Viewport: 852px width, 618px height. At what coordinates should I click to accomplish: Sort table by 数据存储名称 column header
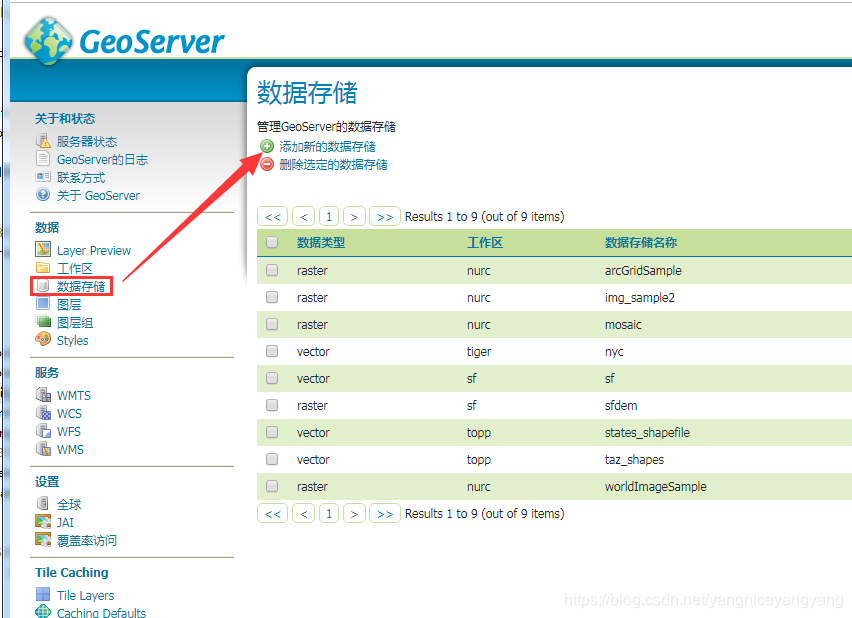641,242
